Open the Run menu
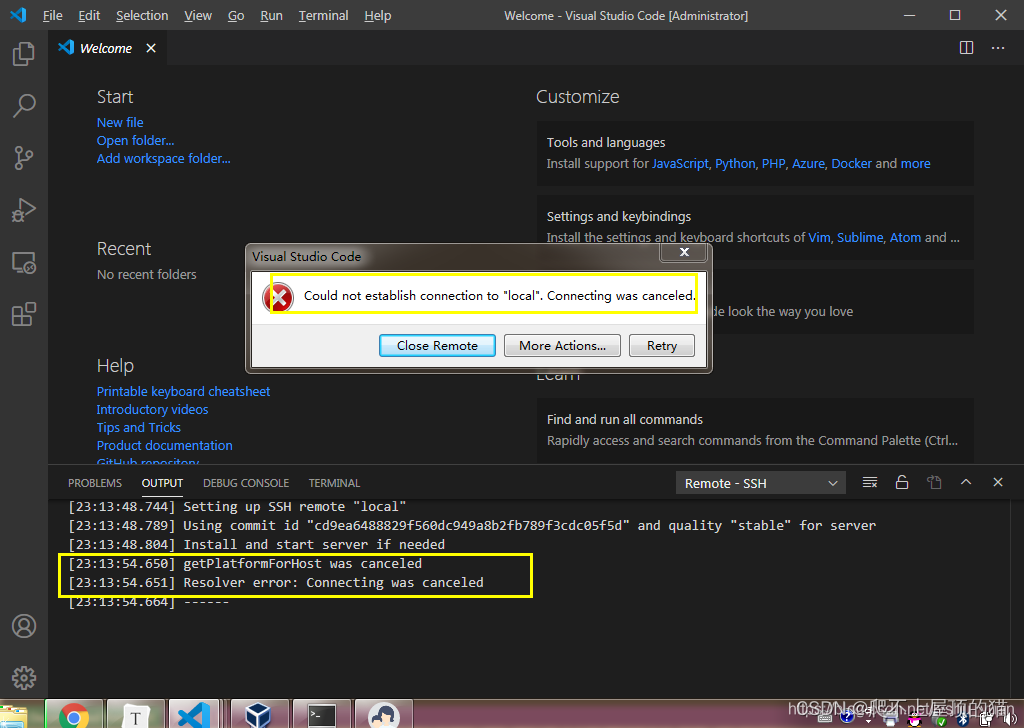The height and width of the screenshot is (728, 1024). tap(271, 15)
